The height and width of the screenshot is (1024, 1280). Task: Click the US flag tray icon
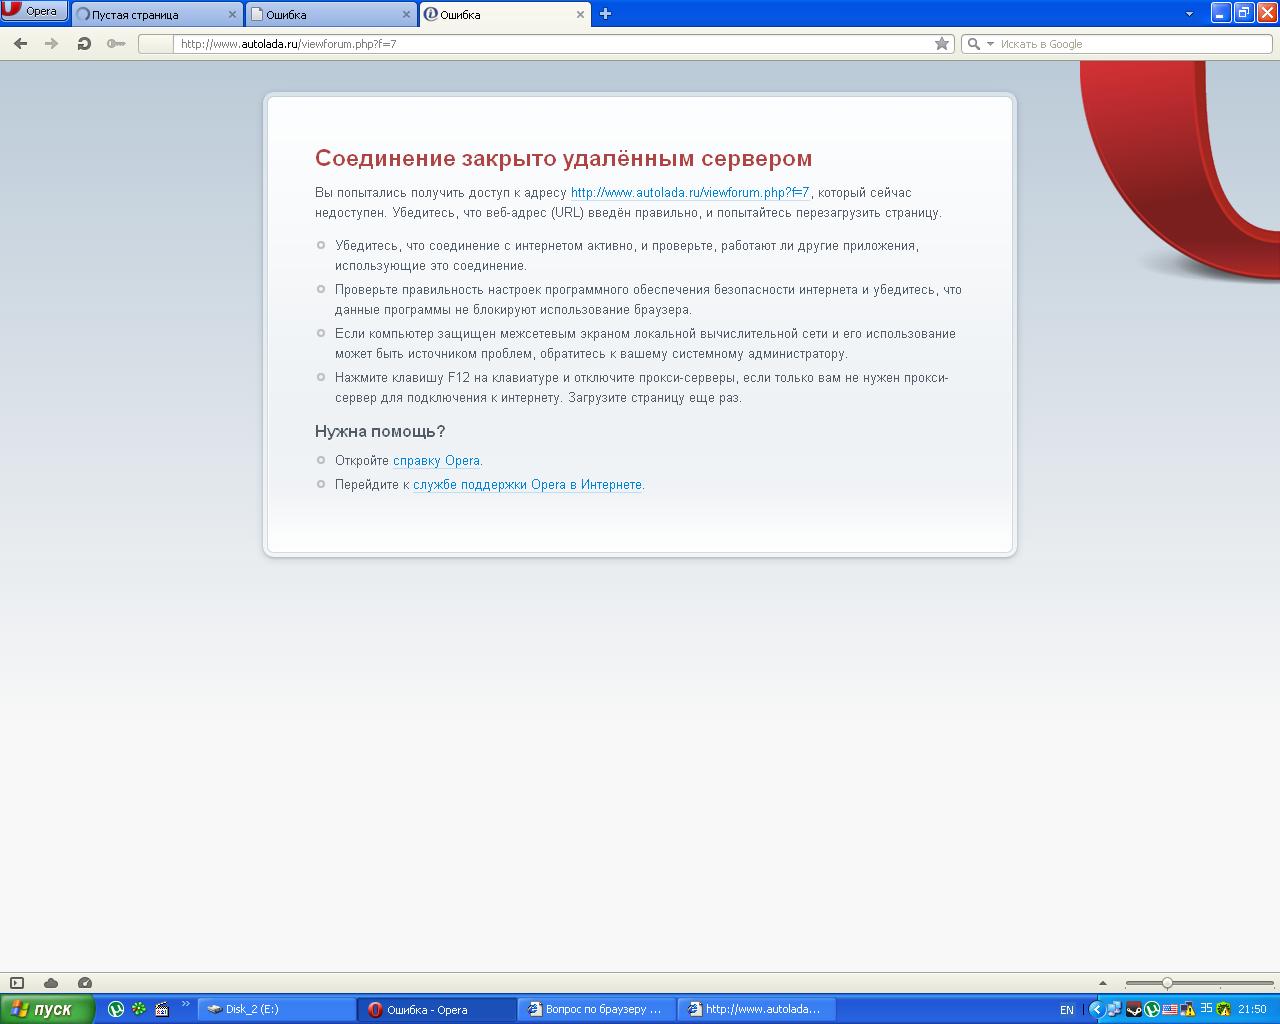coord(1170,1009)
